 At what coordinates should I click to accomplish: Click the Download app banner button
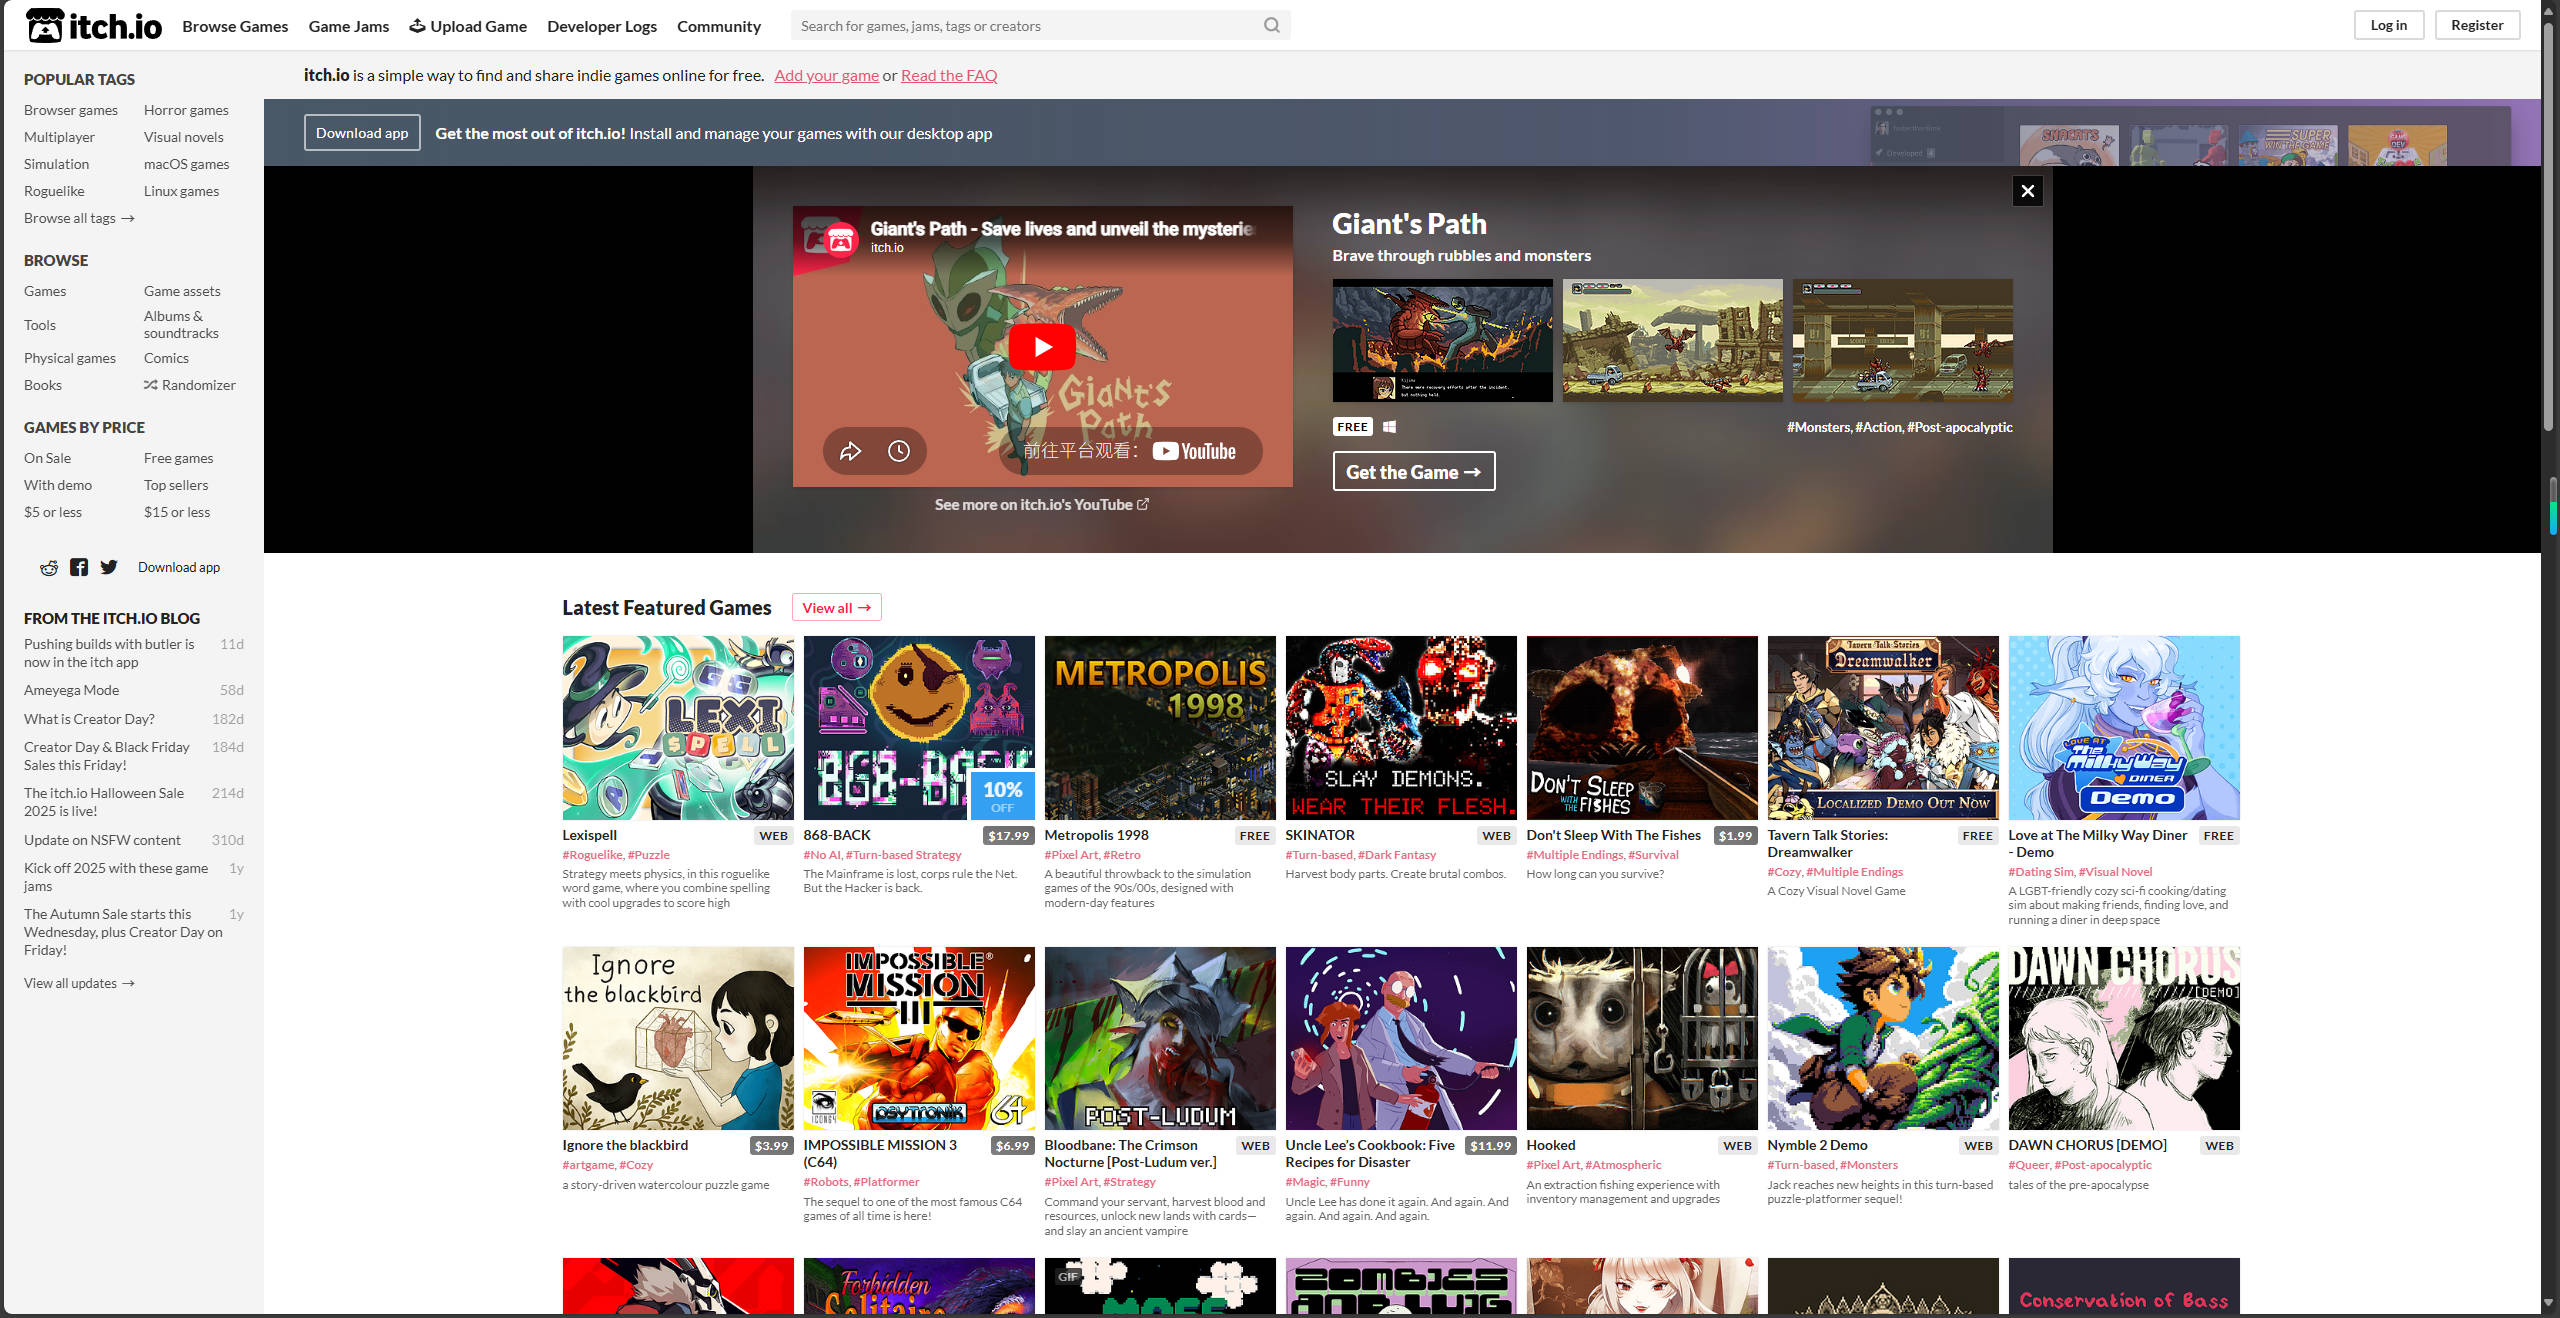pyautogui.click(x=362, y=133)
